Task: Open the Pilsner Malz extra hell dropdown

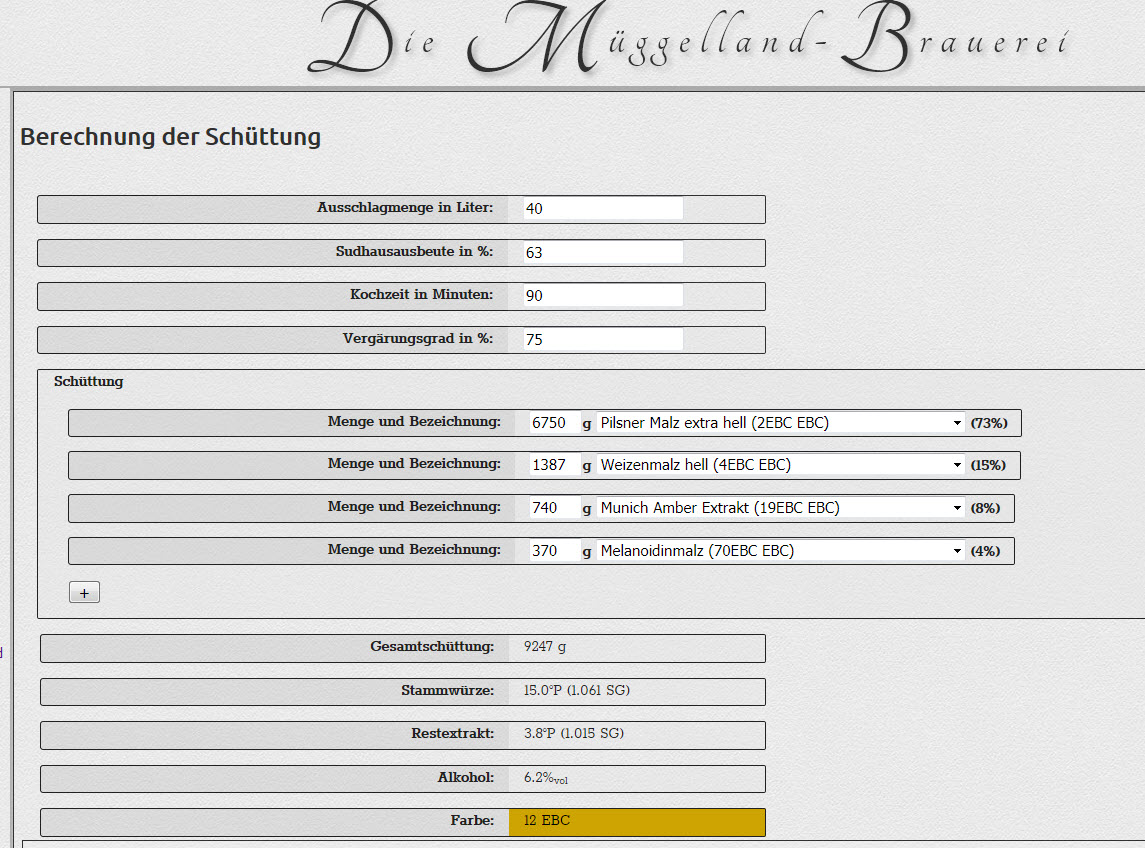Action: pos(780,423)
